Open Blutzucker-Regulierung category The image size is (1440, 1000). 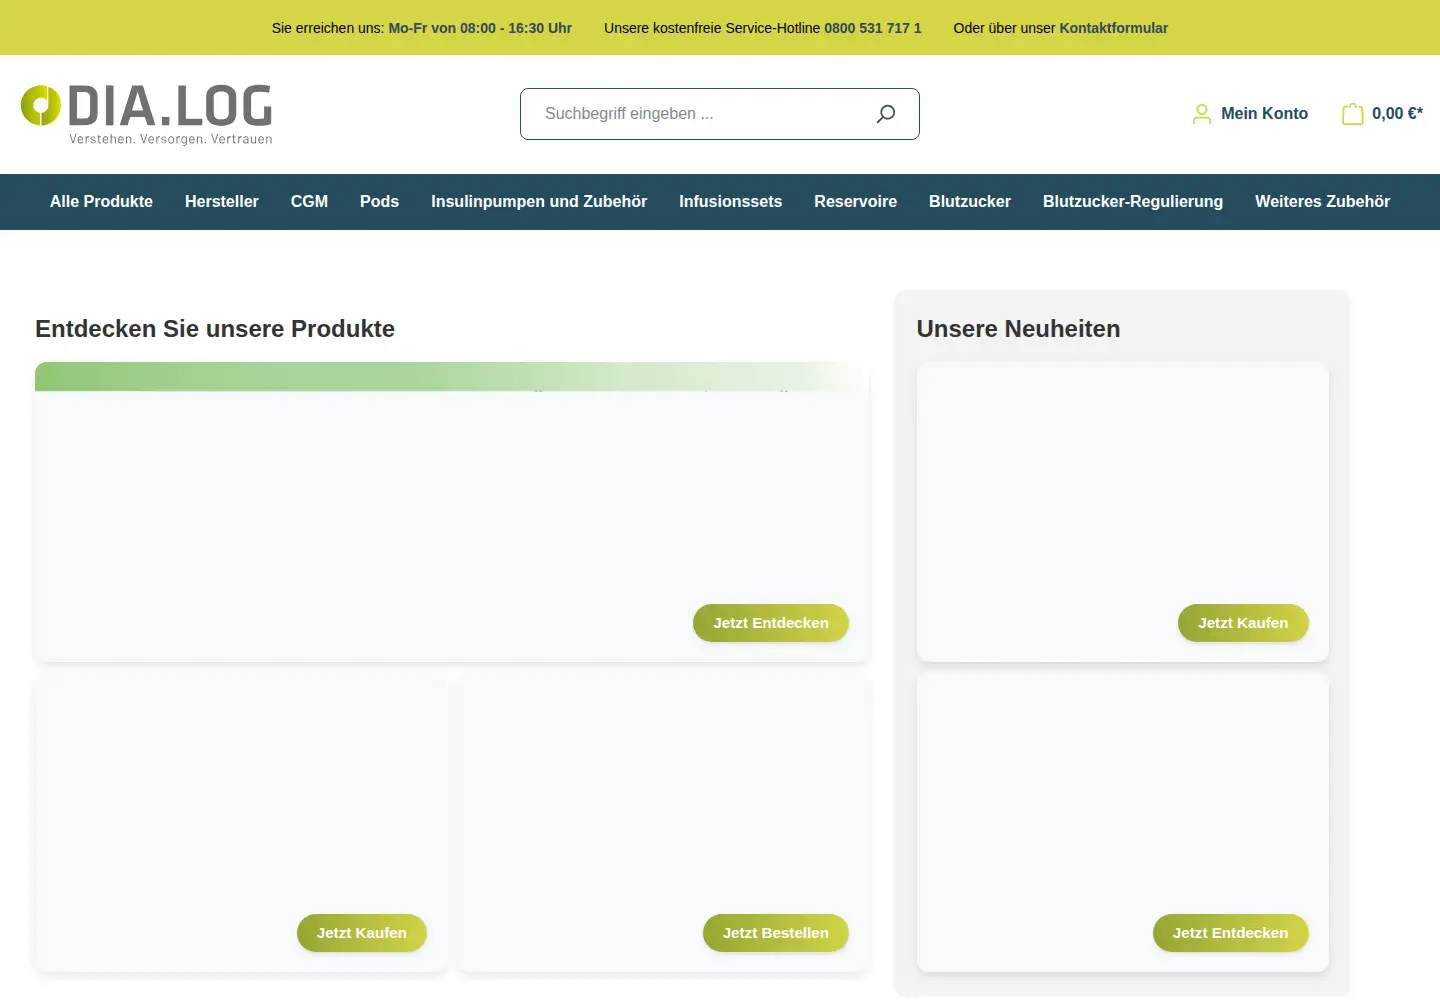1132,202
